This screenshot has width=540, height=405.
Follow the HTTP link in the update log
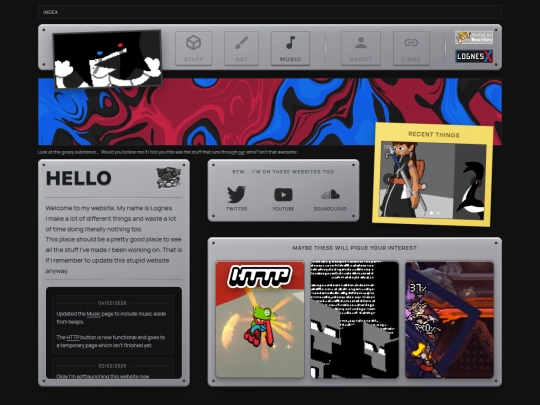[73, 337]
